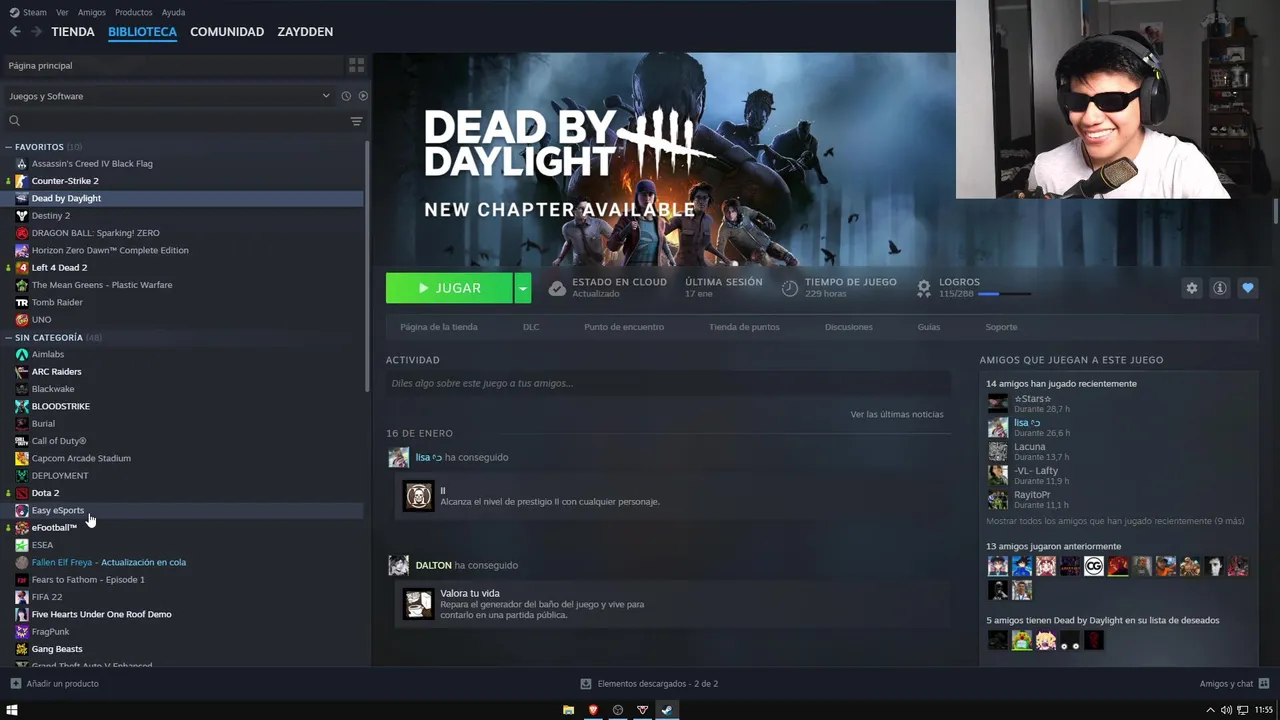Open Steam icon in taskbar
This screenshot has width=1280, height=720.
[x=667, y=710]
